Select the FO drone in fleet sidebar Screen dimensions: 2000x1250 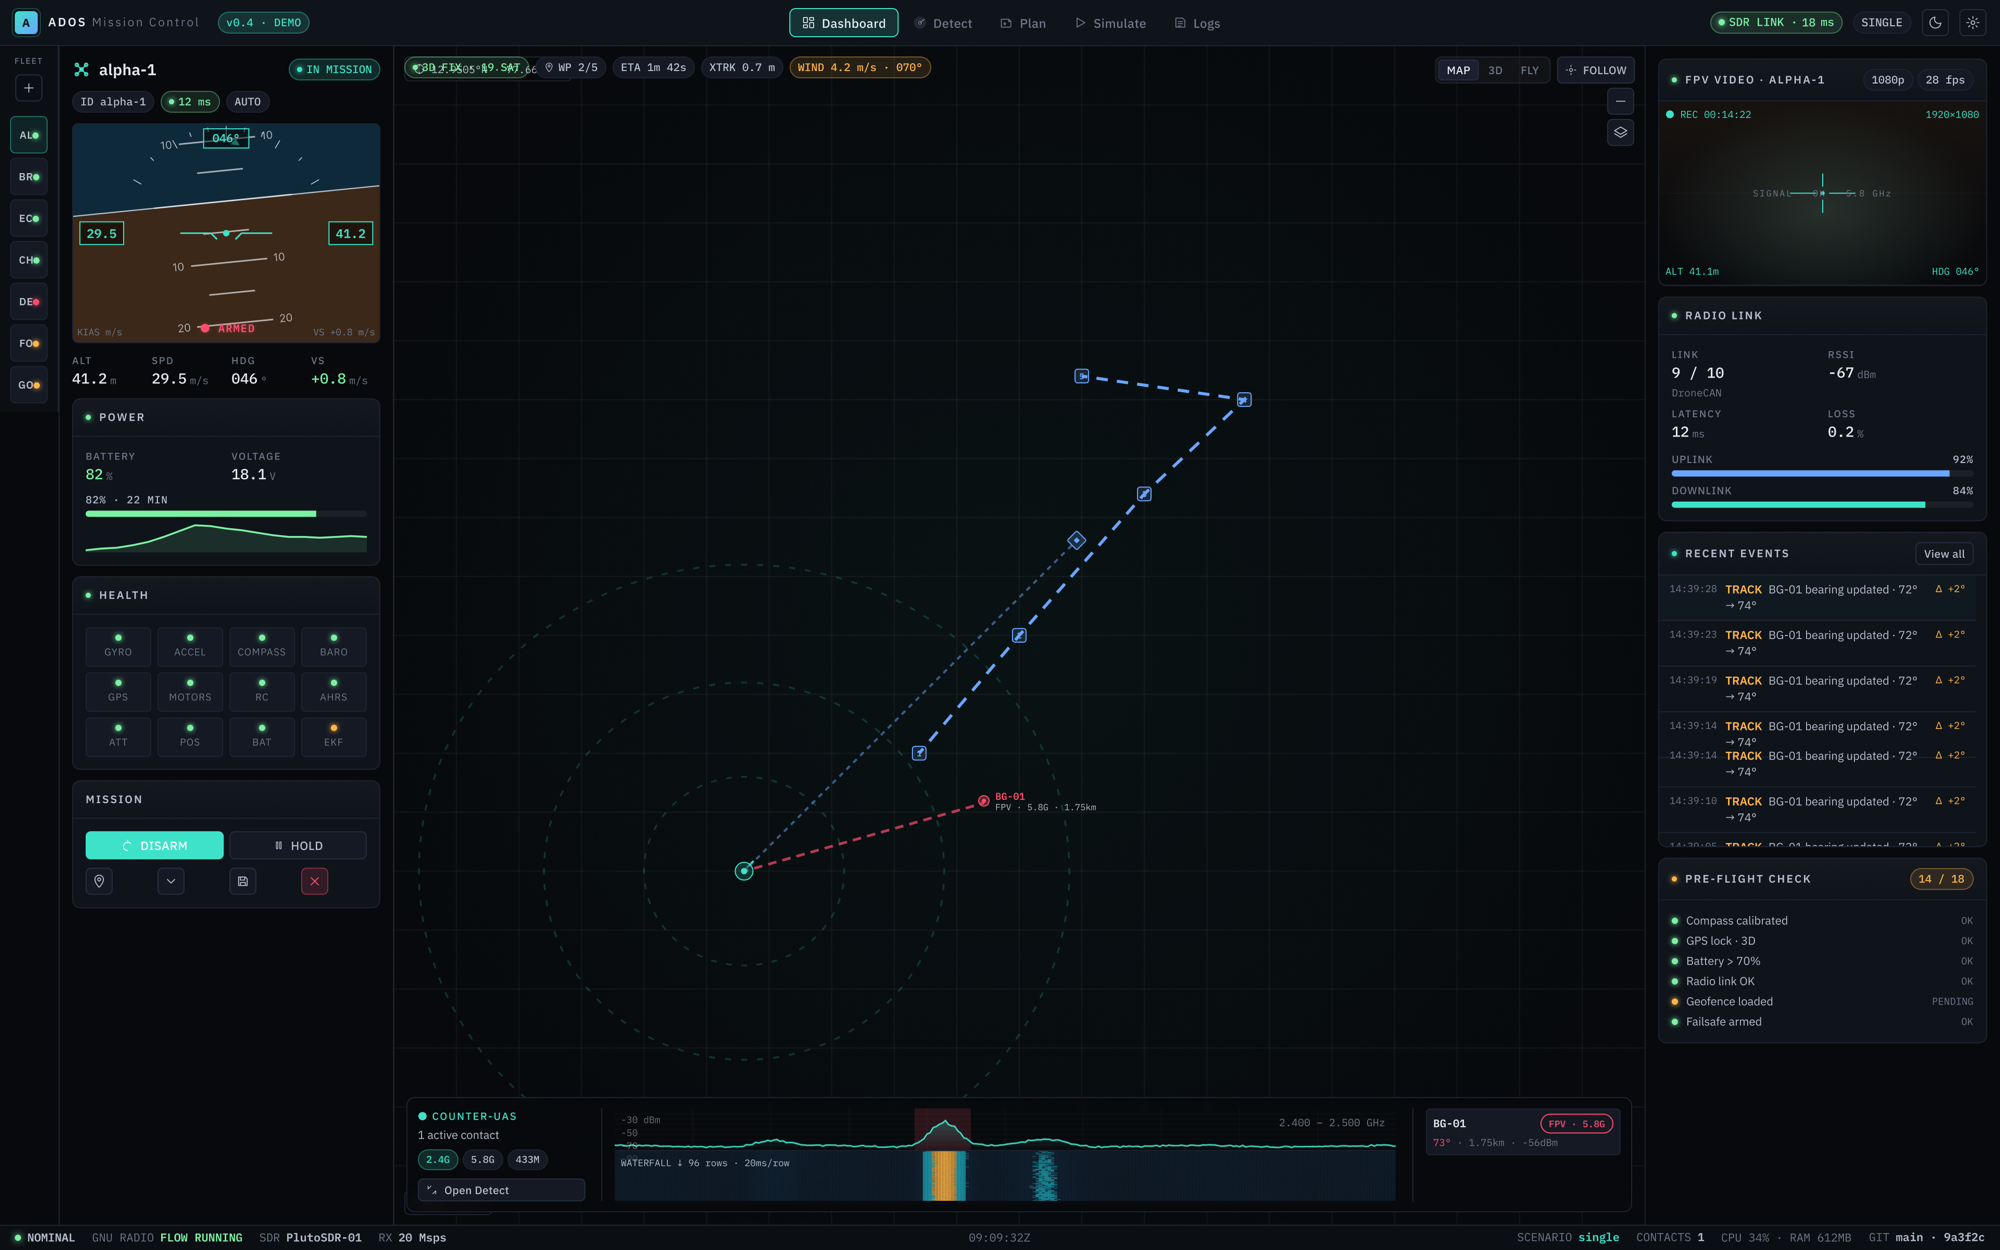coord(28,343)
